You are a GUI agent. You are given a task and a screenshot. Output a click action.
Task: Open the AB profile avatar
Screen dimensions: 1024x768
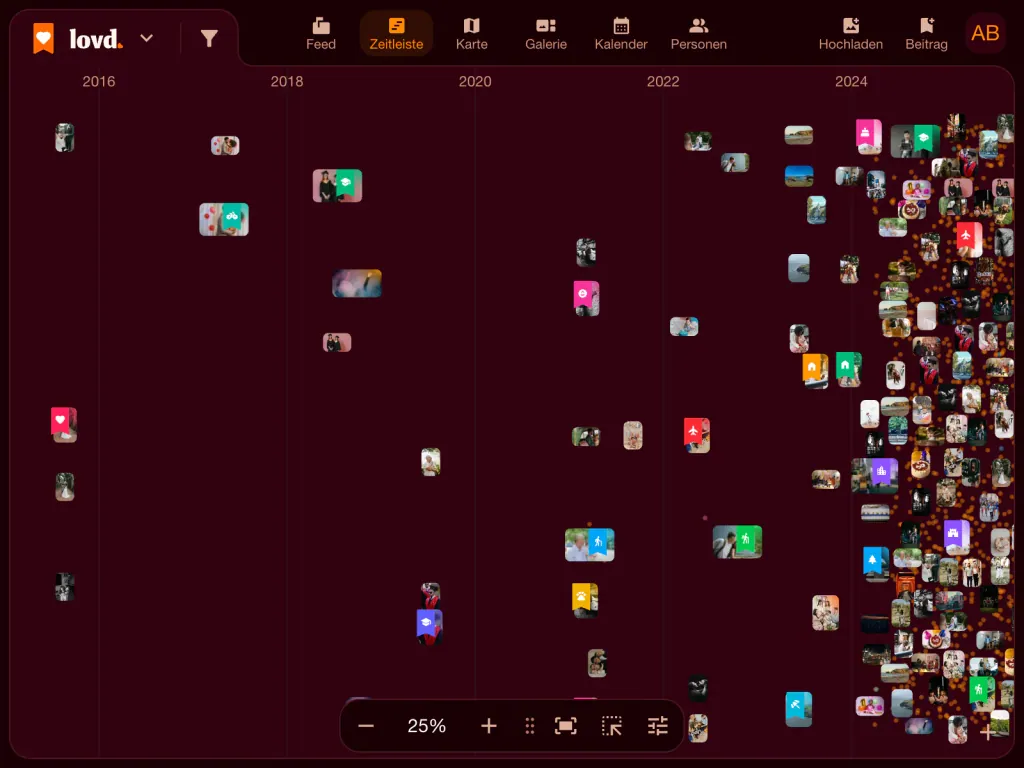pos(985,33)
